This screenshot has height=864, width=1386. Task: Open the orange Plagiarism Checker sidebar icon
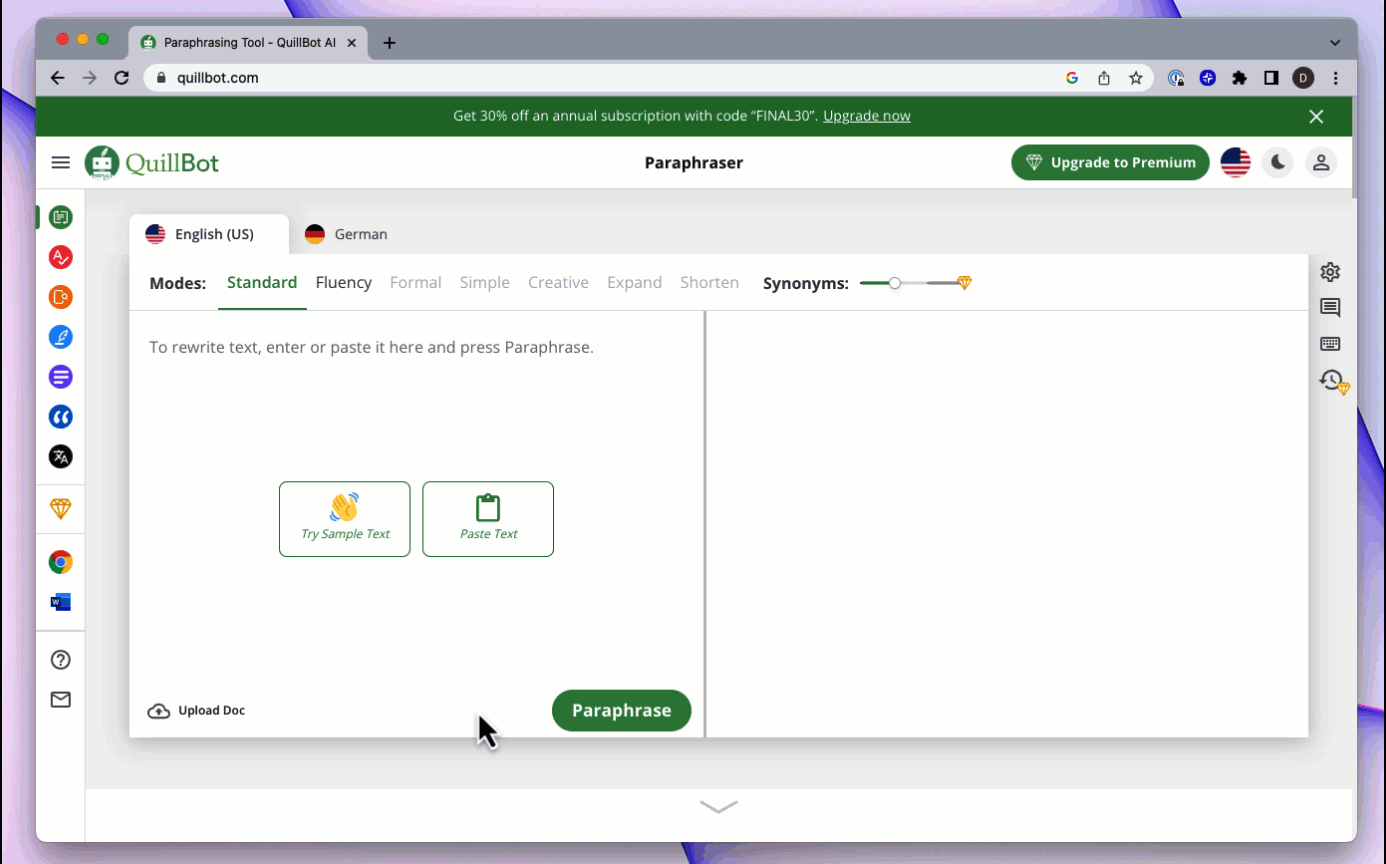click(x=61, y=297)
